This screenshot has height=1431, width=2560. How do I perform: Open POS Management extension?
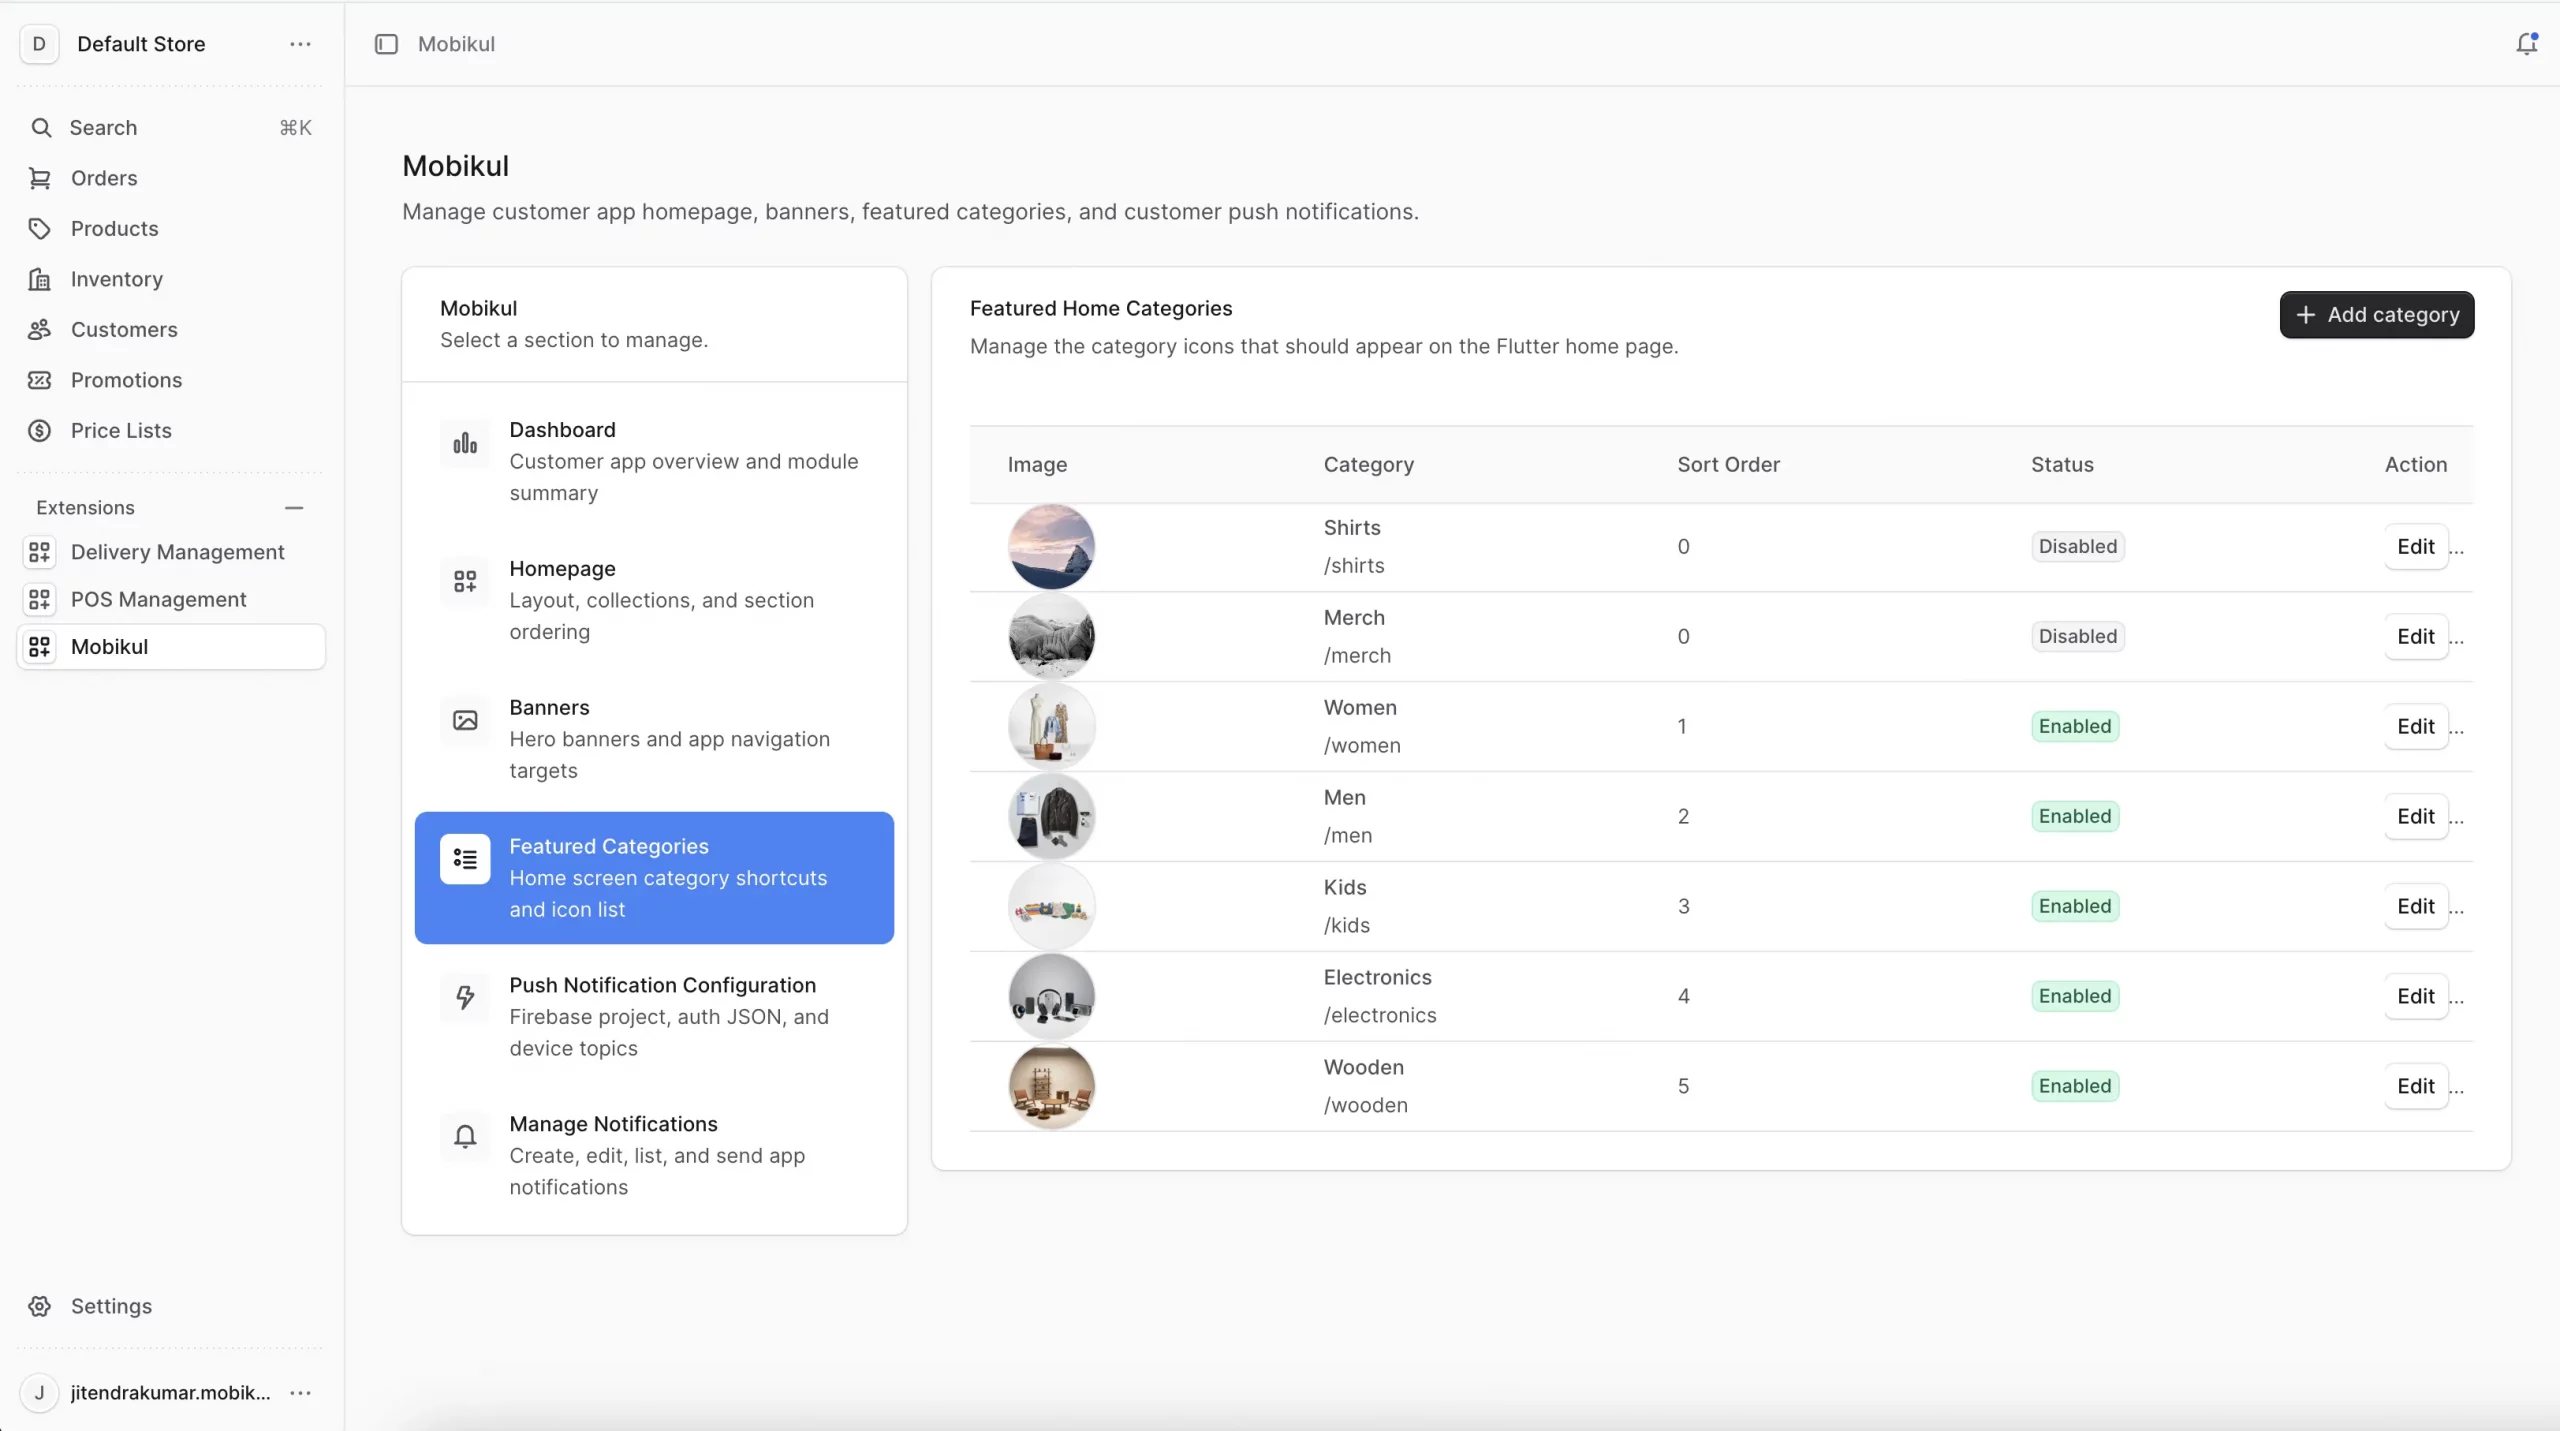[x=170, y=599]
